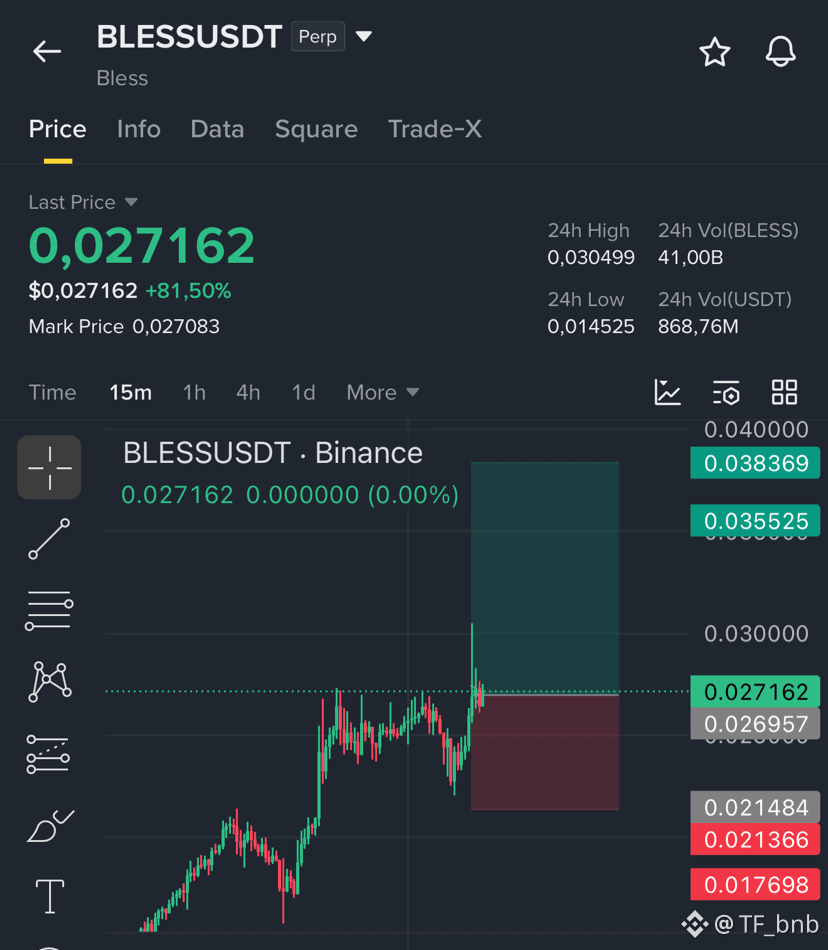Select the long position projection tool

pos(48,754)
